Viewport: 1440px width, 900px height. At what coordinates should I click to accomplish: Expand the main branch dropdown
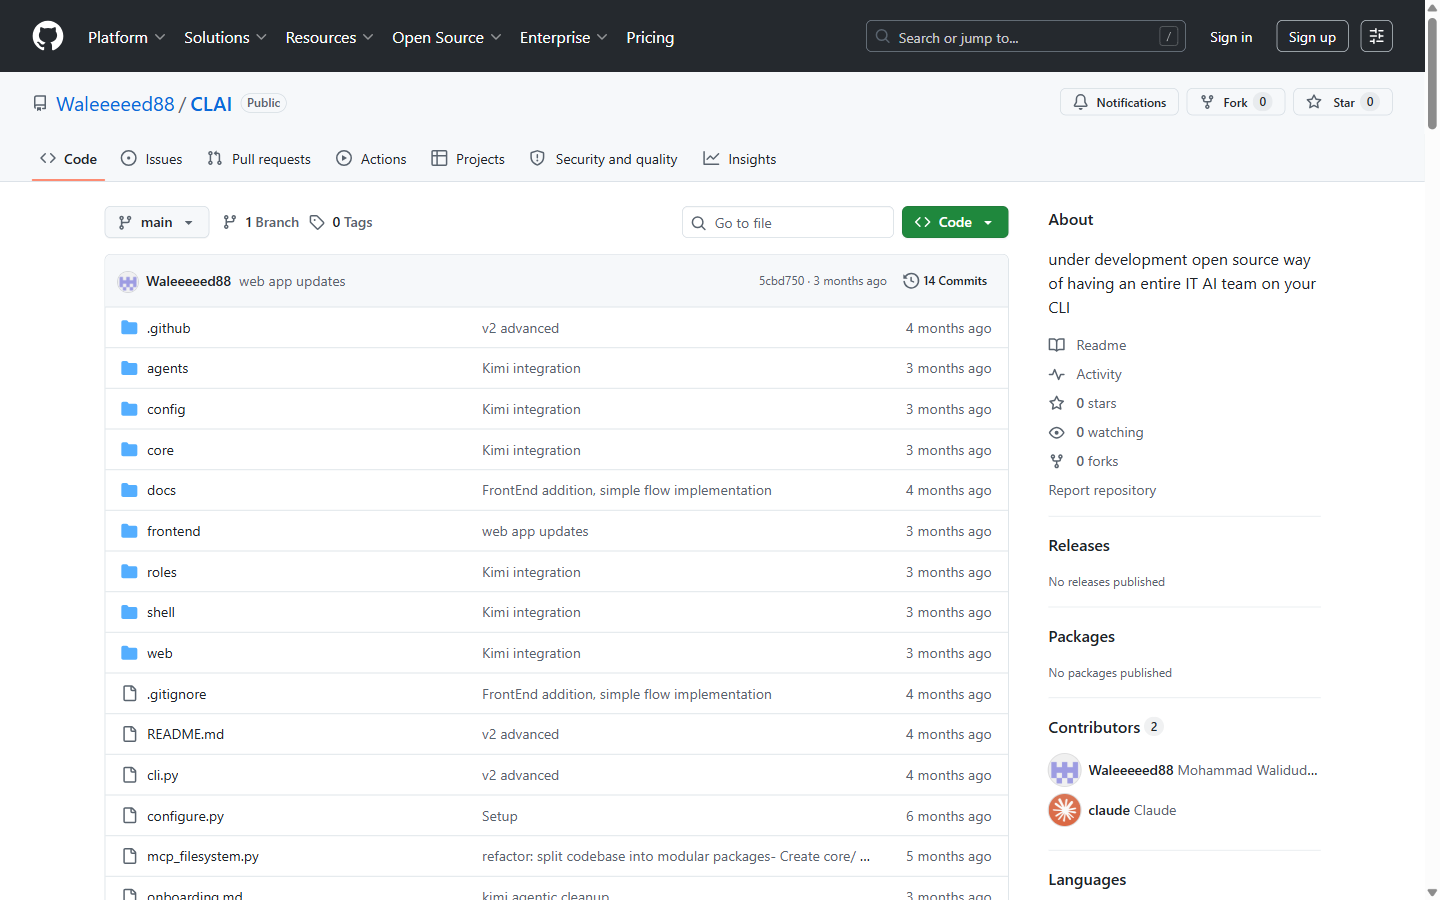157,222
